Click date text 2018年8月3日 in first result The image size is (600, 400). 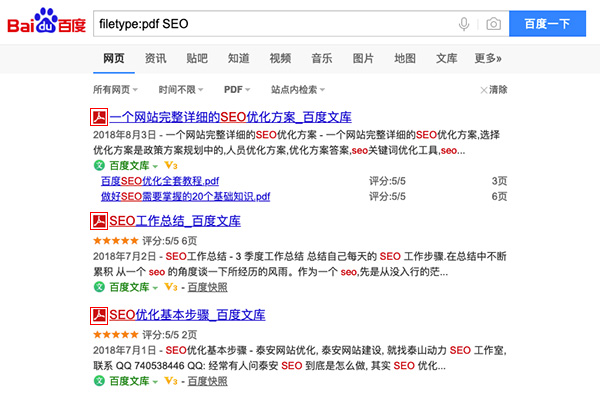125,135
